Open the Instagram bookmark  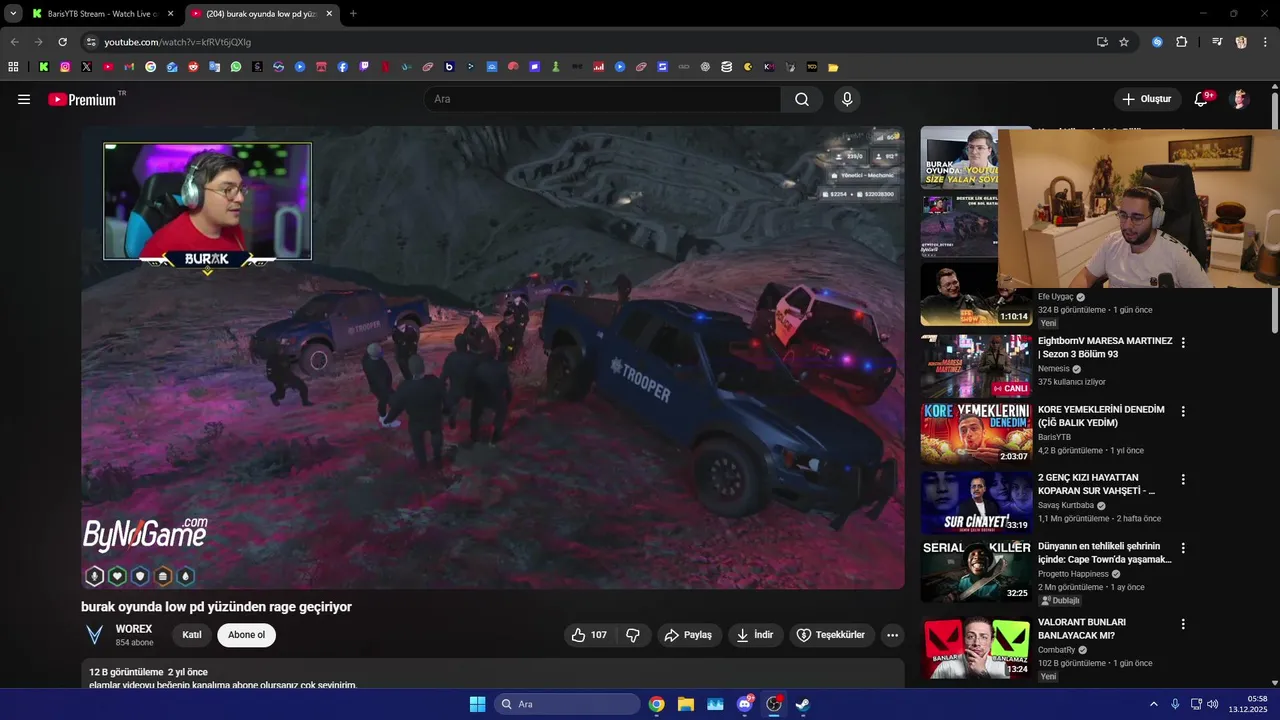(65, 67)
